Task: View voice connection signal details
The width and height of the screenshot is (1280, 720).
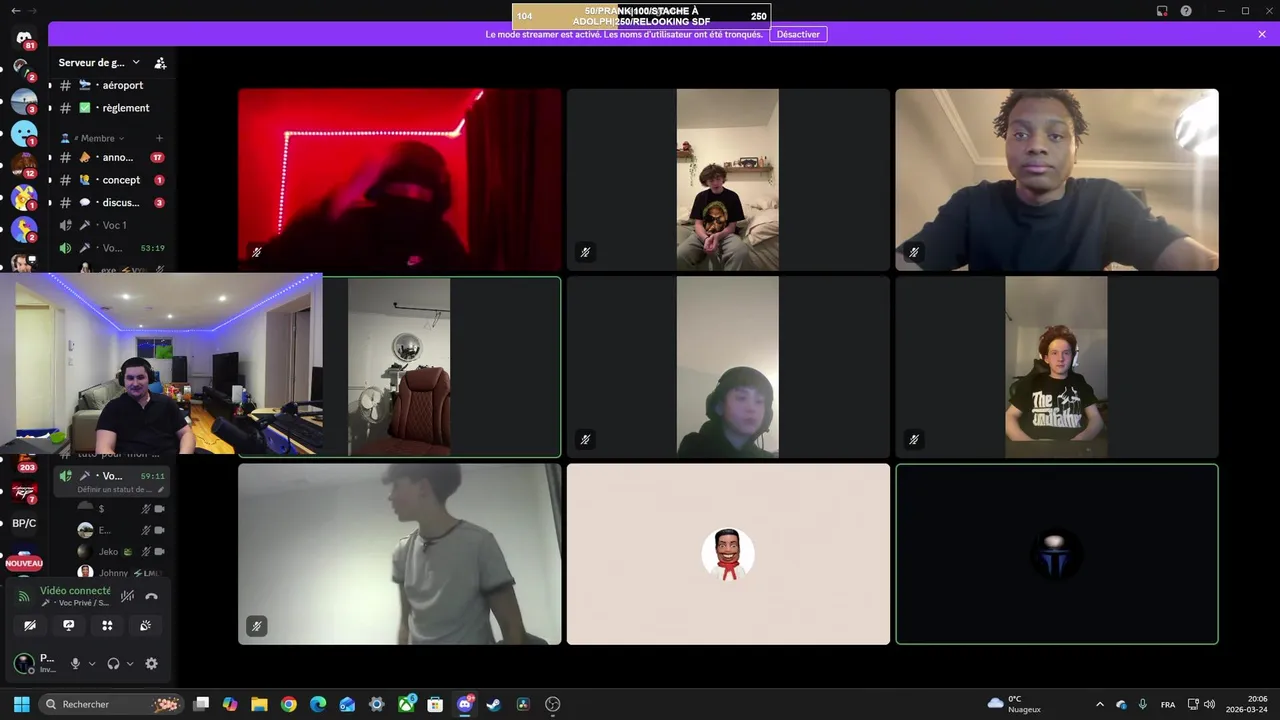Action: [x=24, y=596]
